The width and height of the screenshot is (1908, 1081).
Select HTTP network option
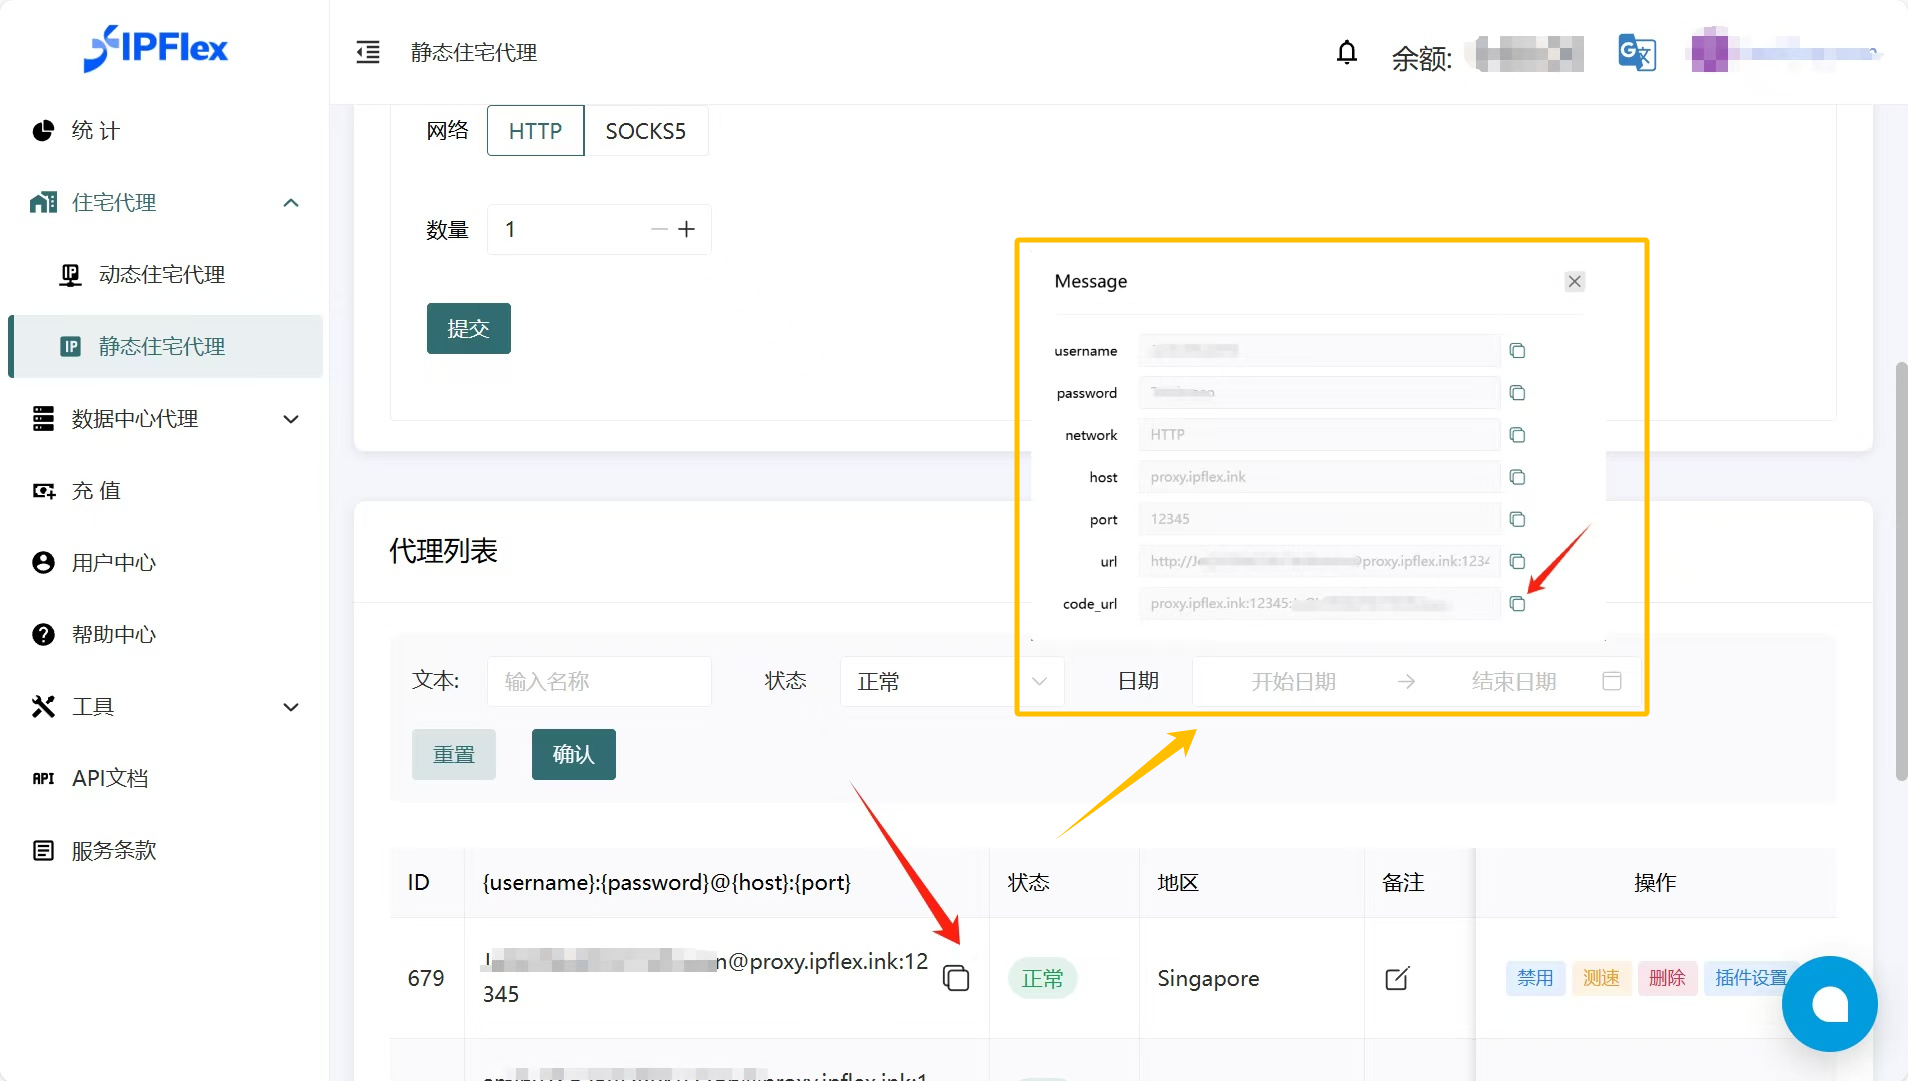pyautogui.click(x=535, y=131)
